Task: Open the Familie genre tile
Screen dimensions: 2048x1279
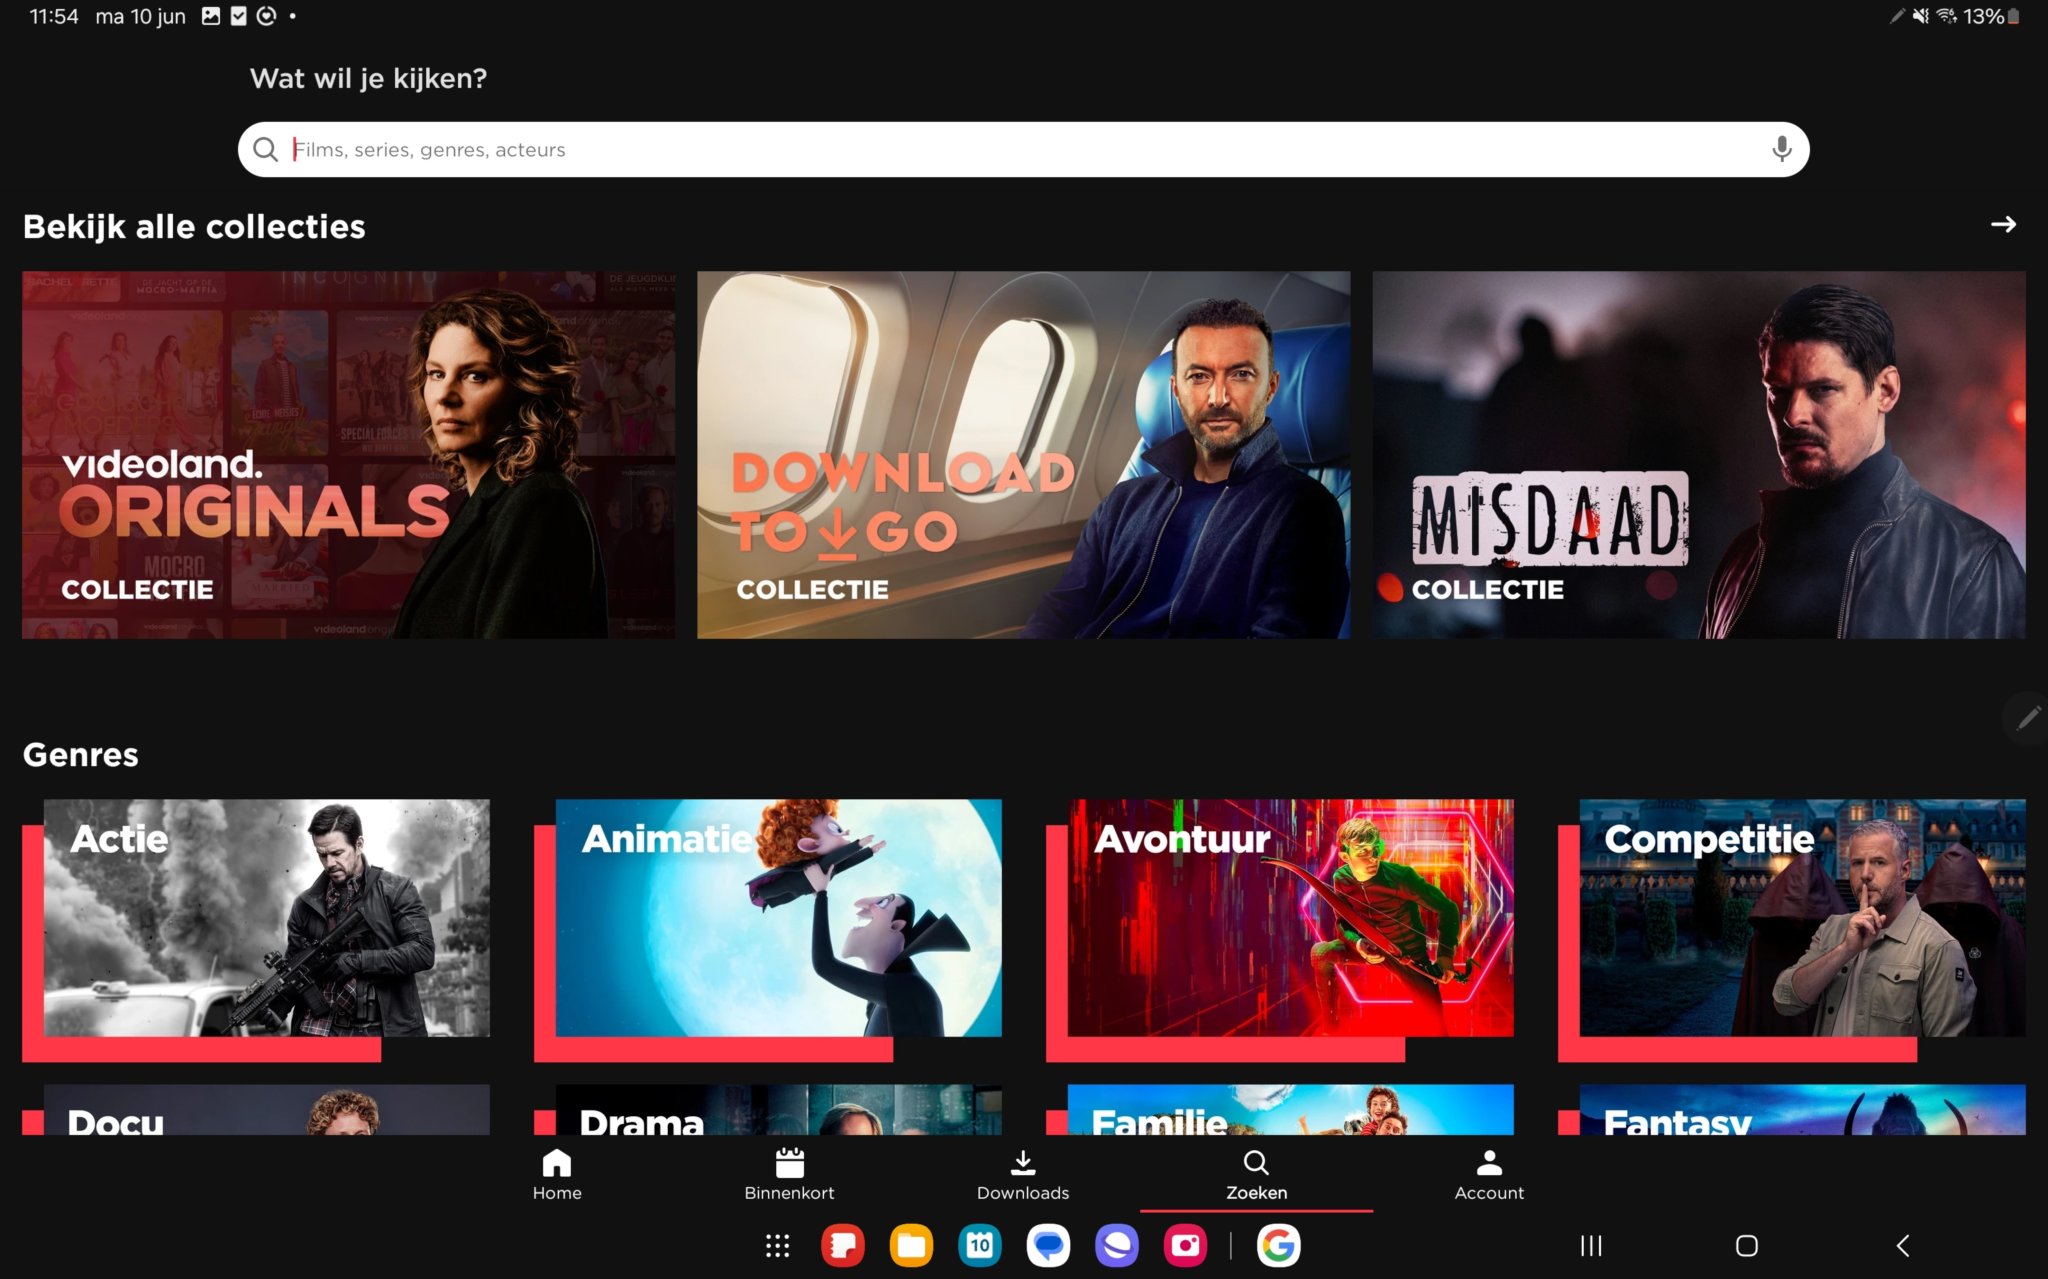Action: [x=1280, y=1109]
